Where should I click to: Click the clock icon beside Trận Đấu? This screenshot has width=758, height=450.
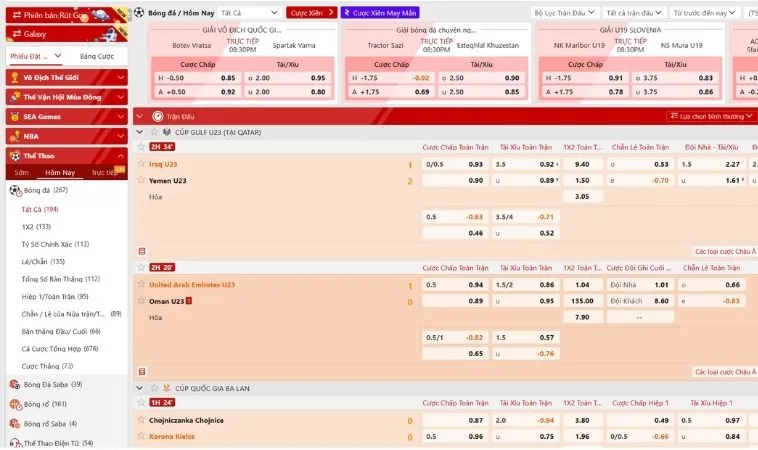[x=158, y=116]
